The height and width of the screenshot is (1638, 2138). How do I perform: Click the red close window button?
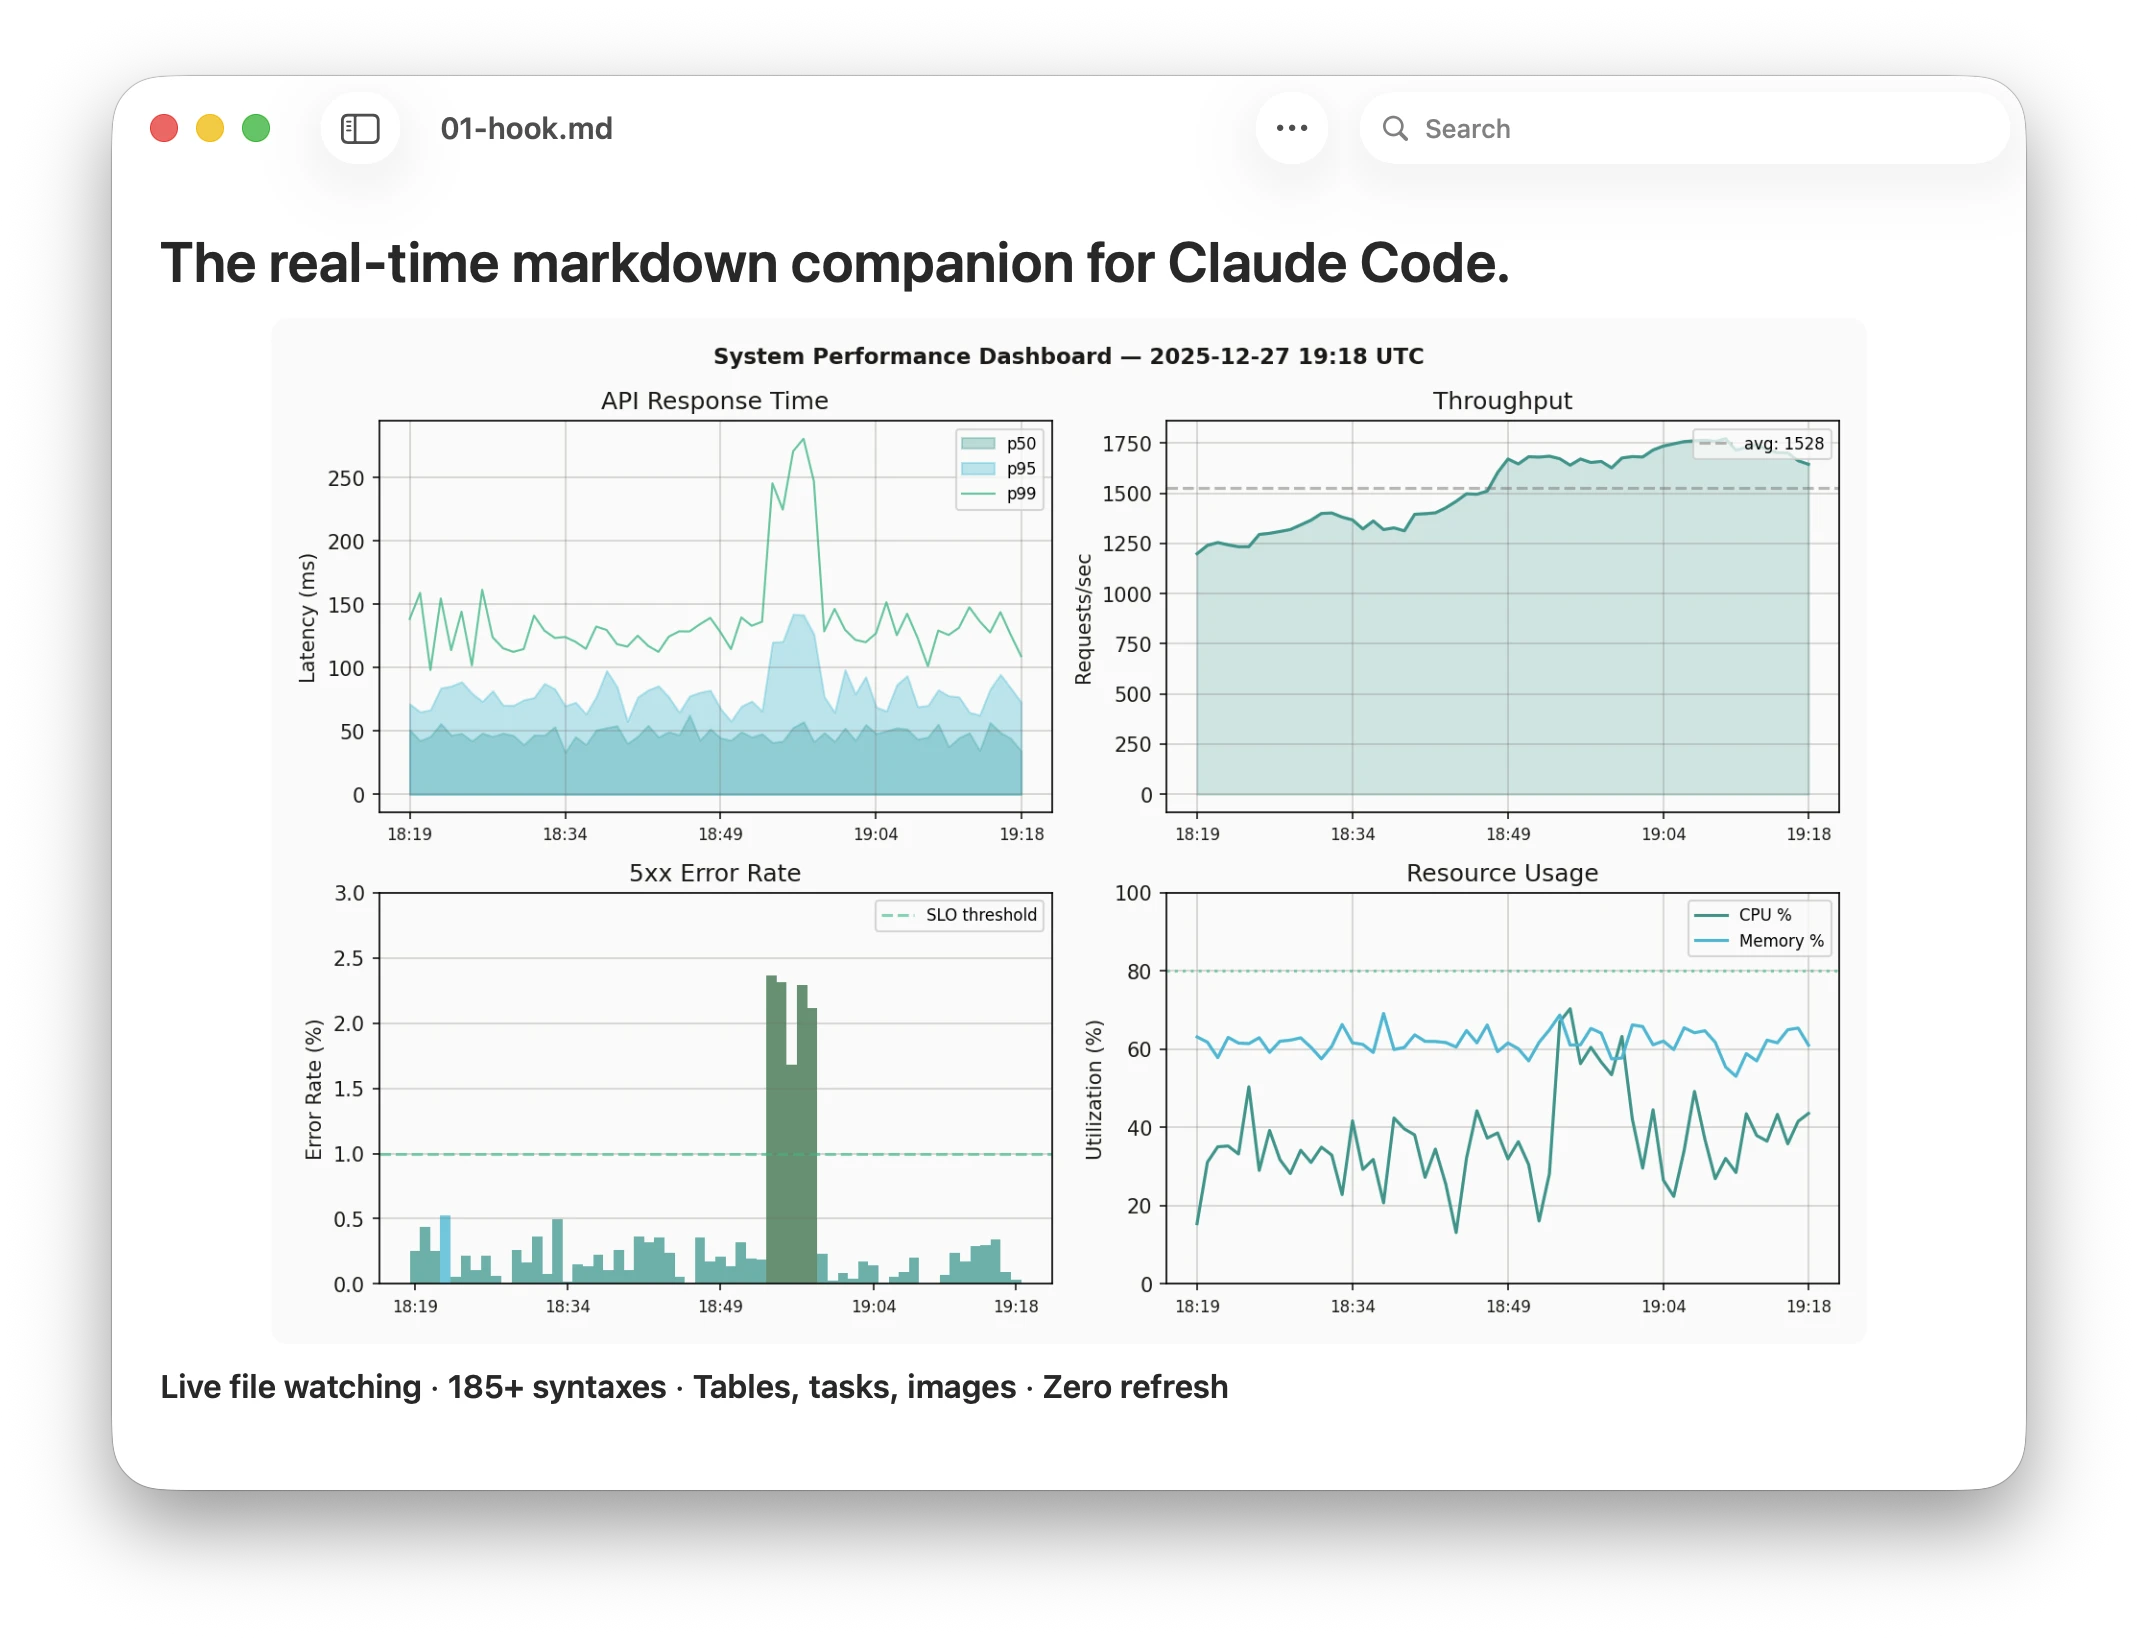[164, 129]
